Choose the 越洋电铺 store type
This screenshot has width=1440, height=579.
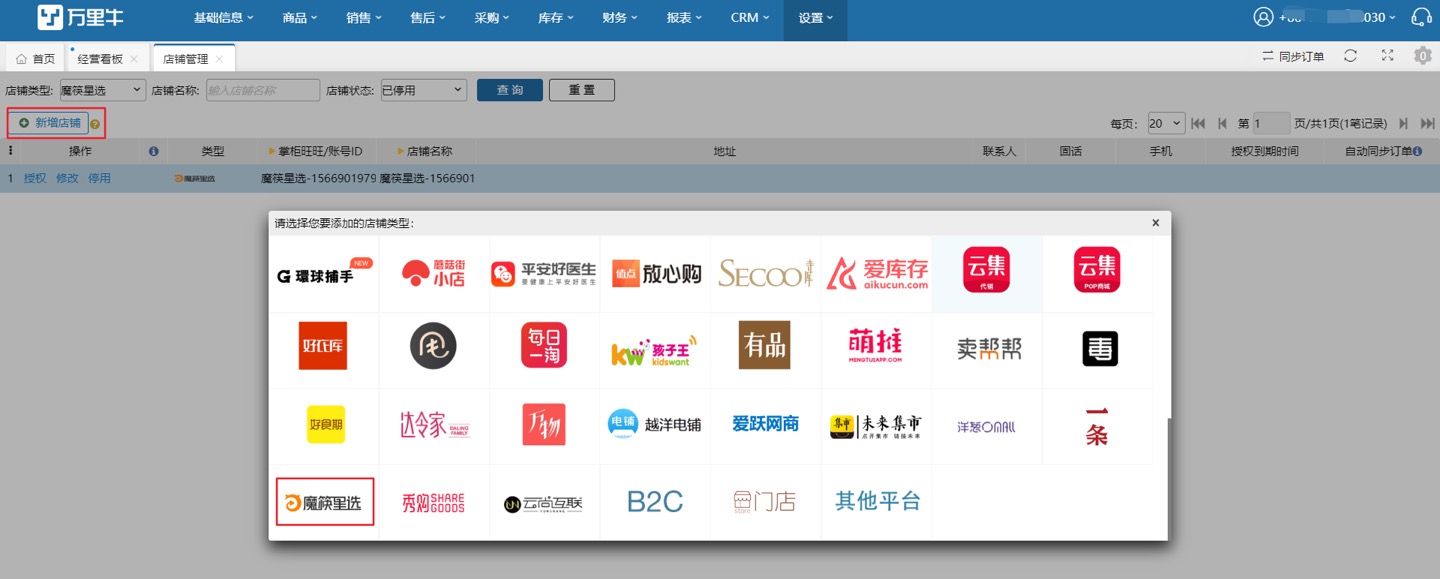[655, 424]
